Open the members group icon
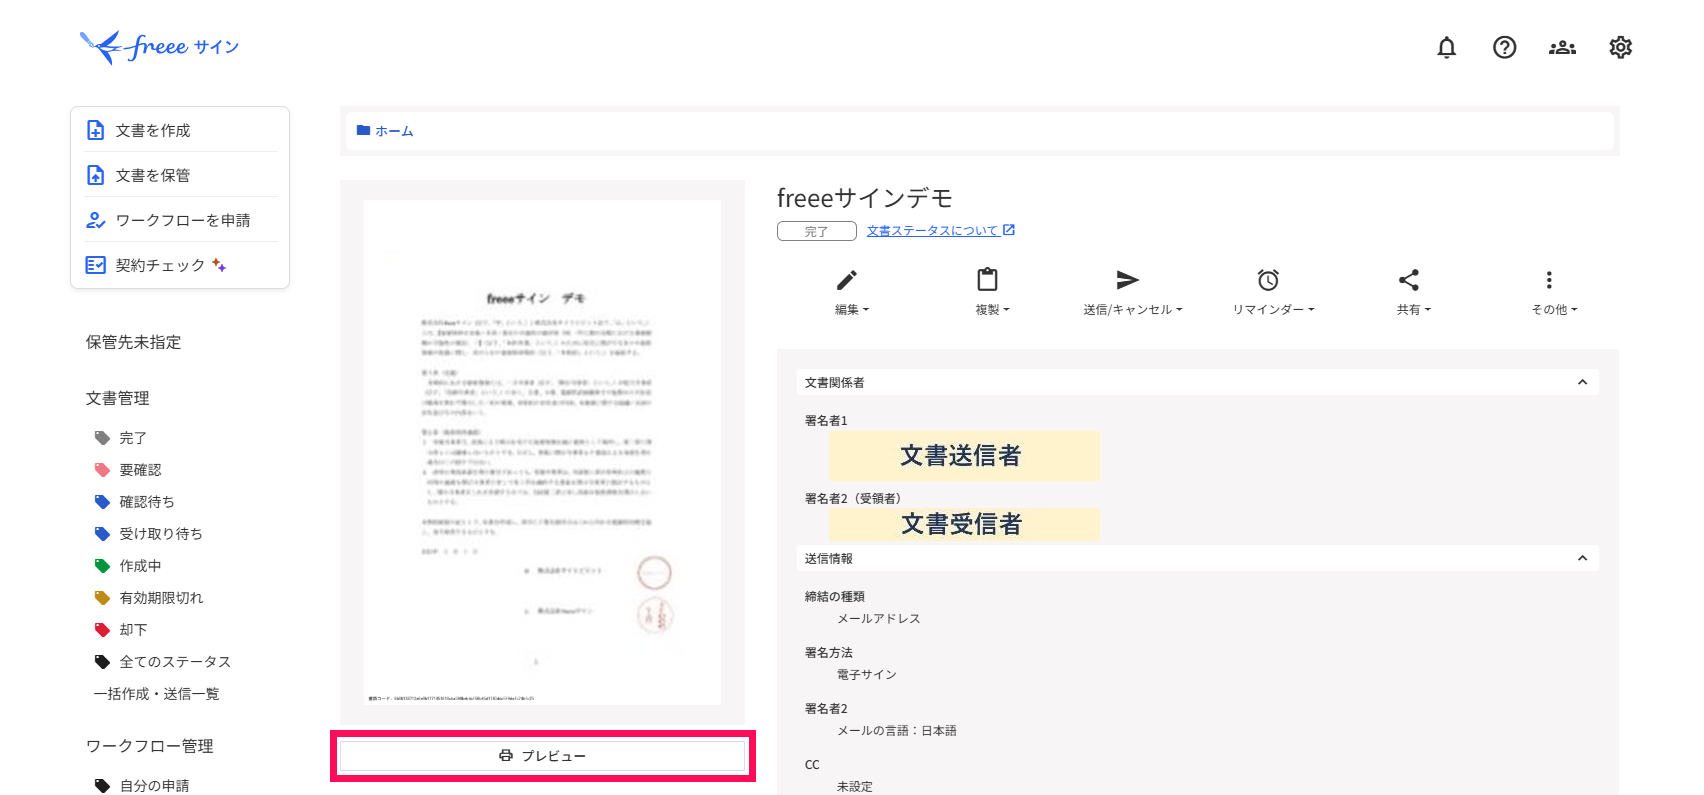This screenshot has width=1704, height=795. point(1562,47)
